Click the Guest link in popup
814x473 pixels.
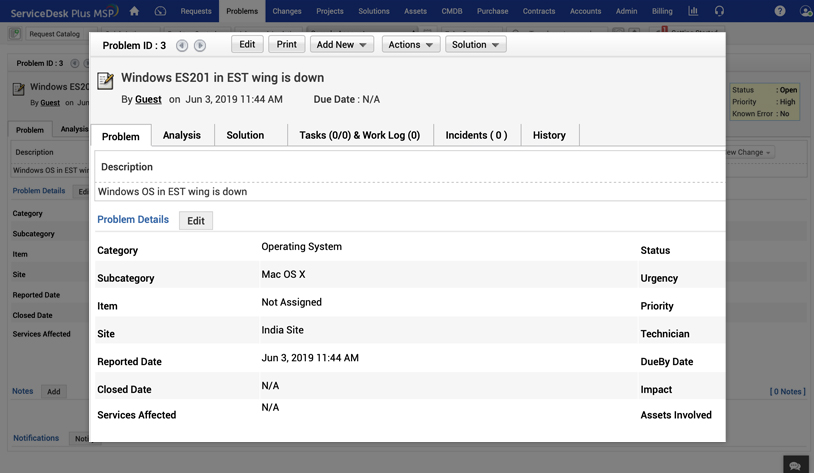coord(148,99)
